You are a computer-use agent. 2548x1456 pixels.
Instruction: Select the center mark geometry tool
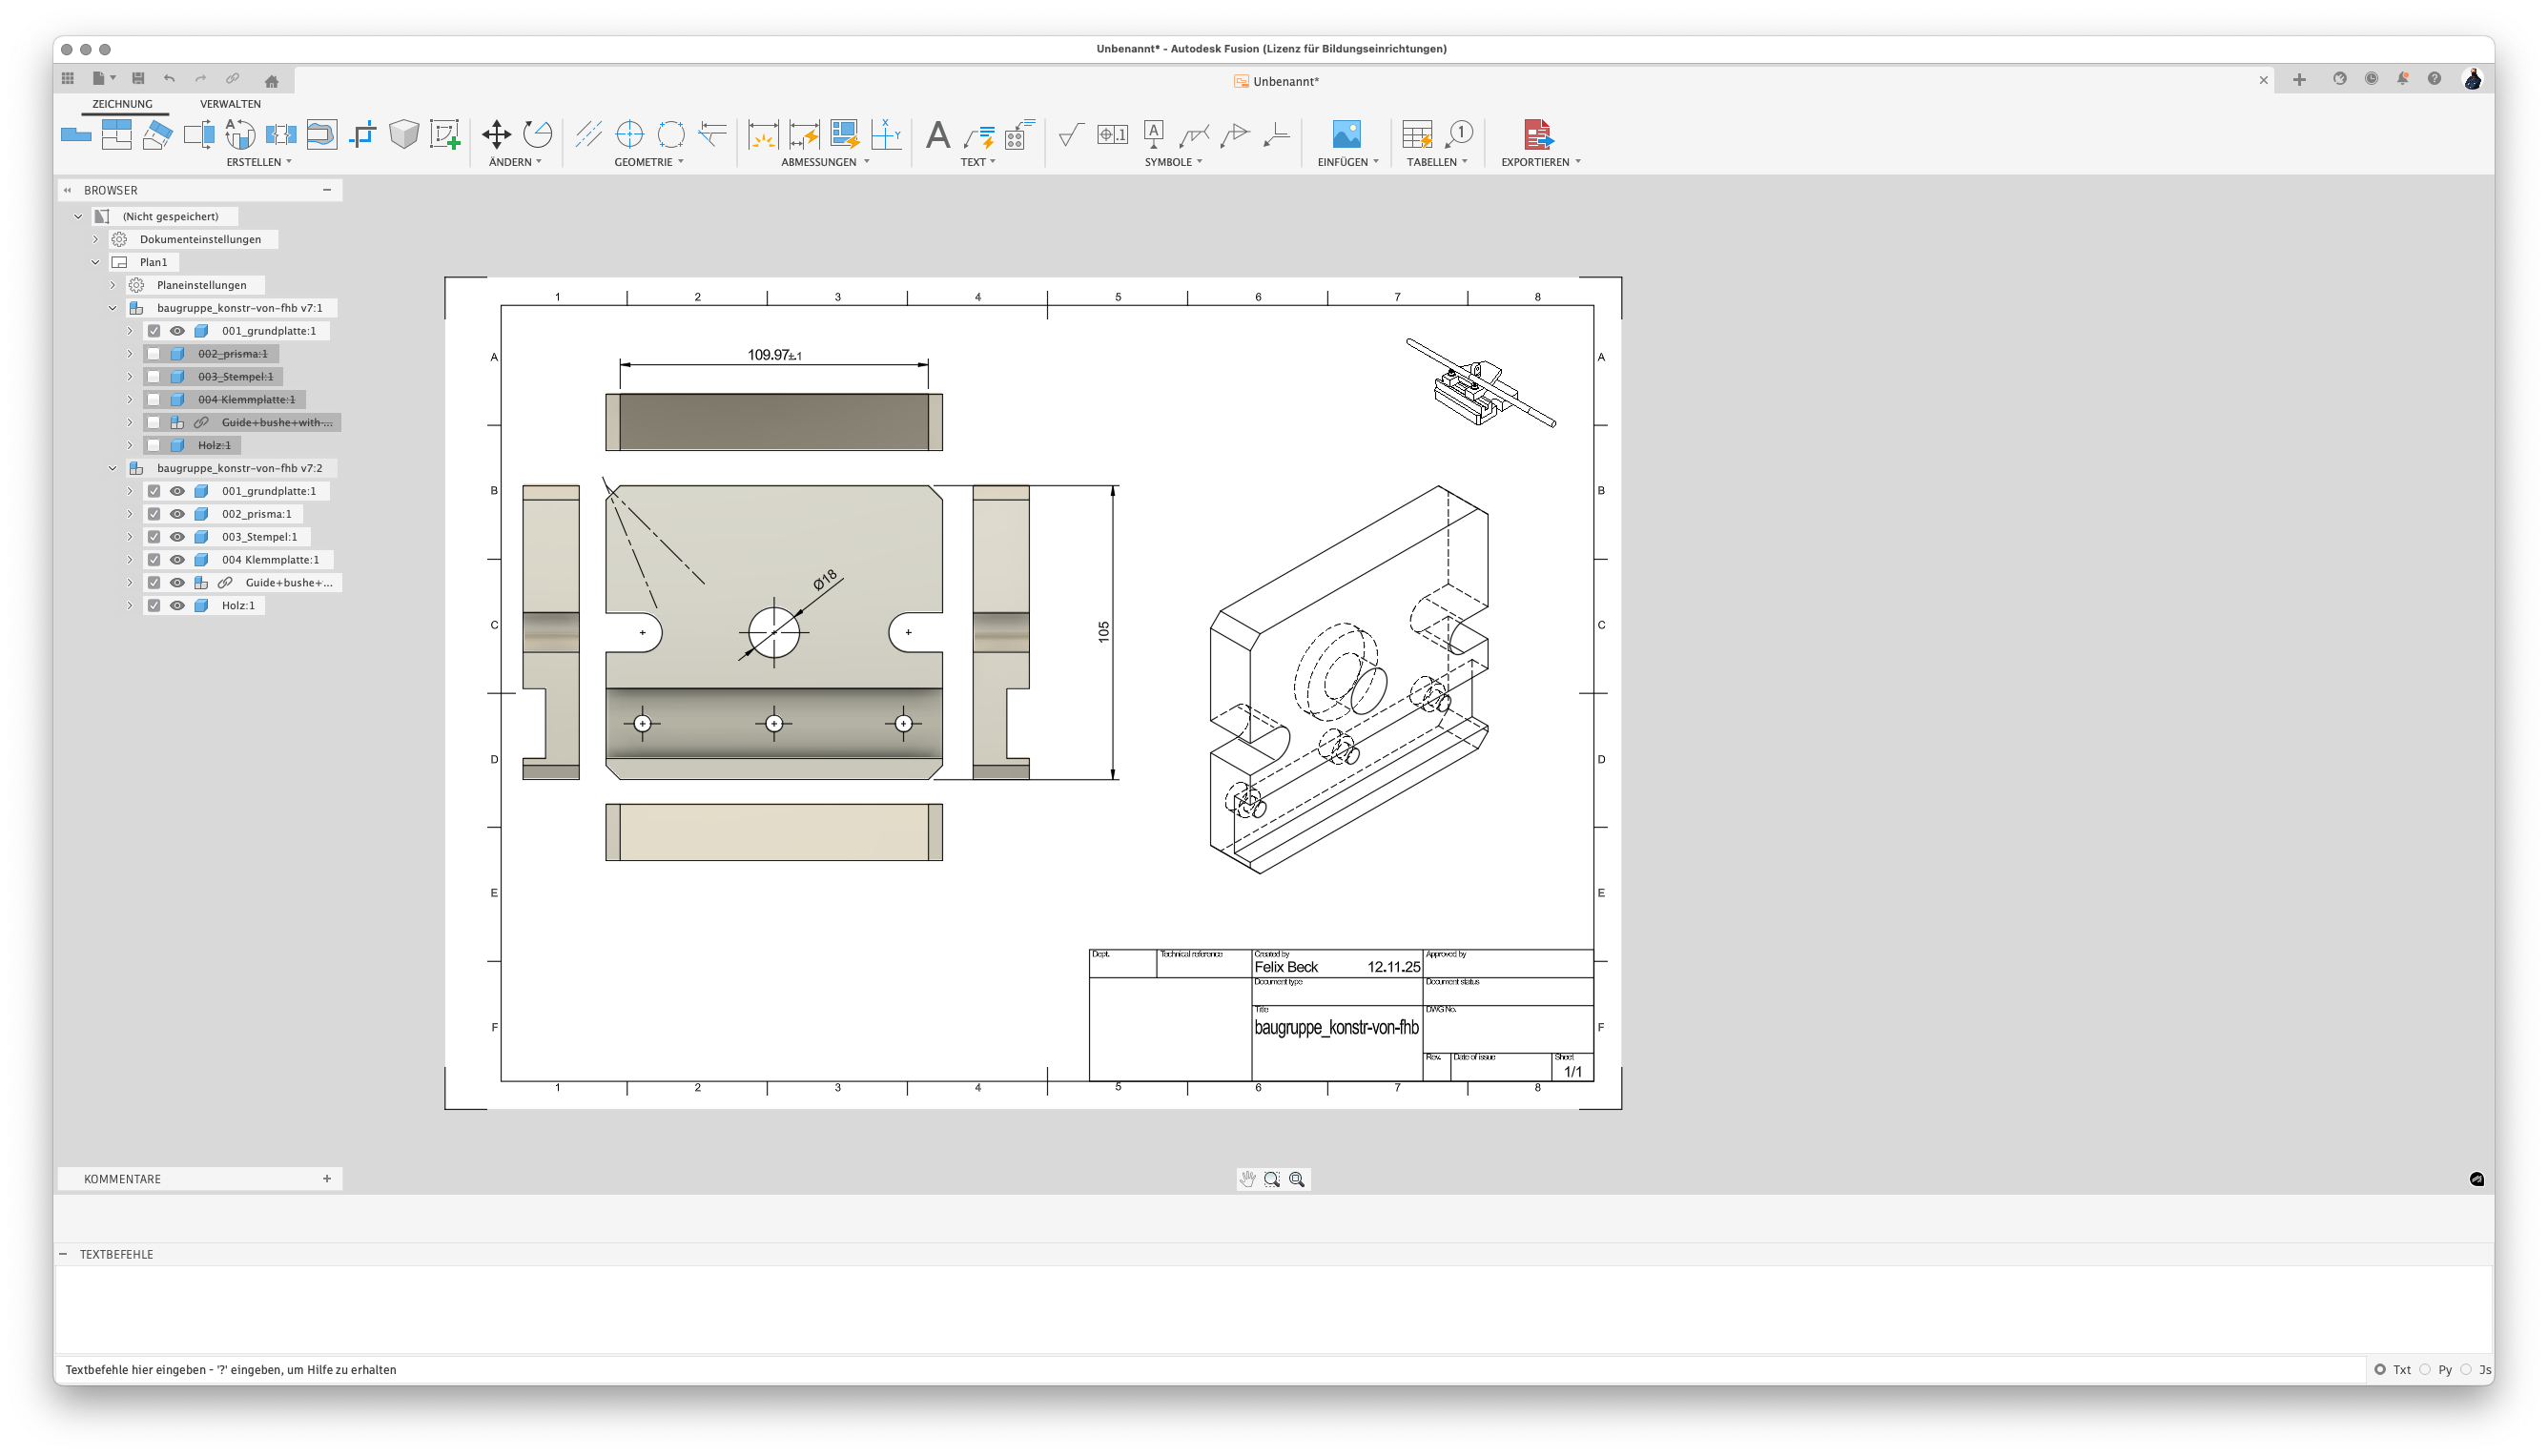[x=630, y=134]
